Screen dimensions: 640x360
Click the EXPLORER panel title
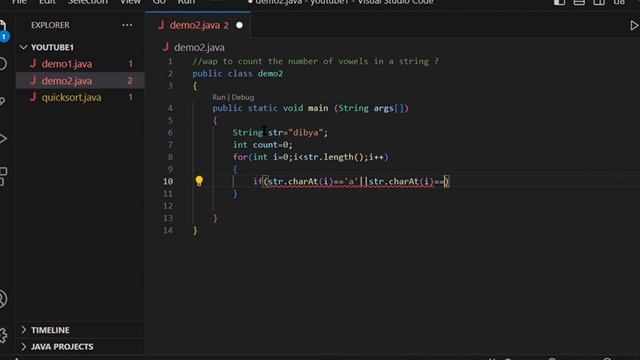[50, 25]
